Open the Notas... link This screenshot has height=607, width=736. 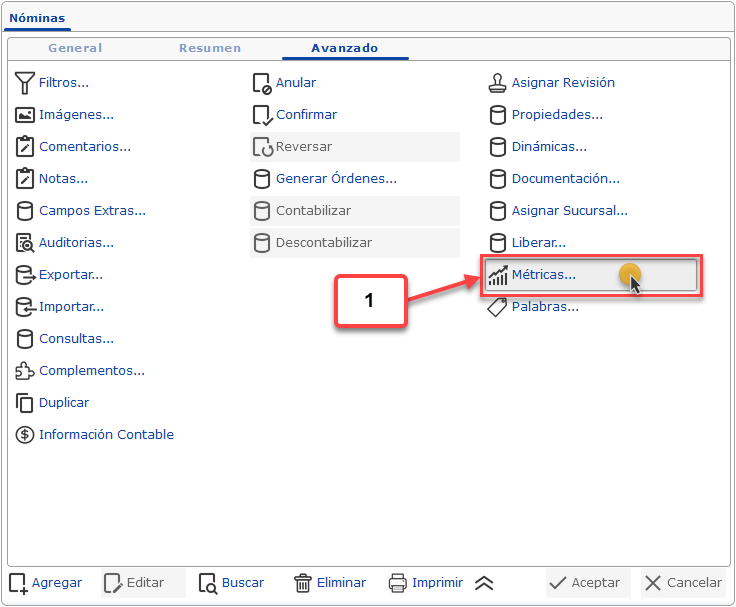[63, 178]
